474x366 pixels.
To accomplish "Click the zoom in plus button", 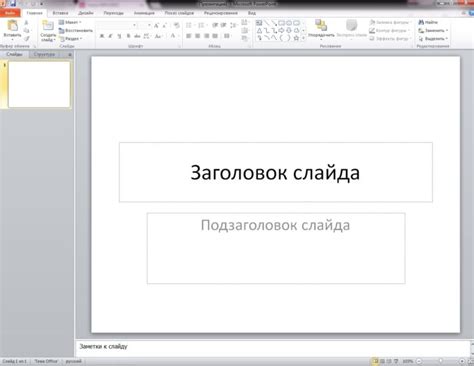I will point(462,361).
